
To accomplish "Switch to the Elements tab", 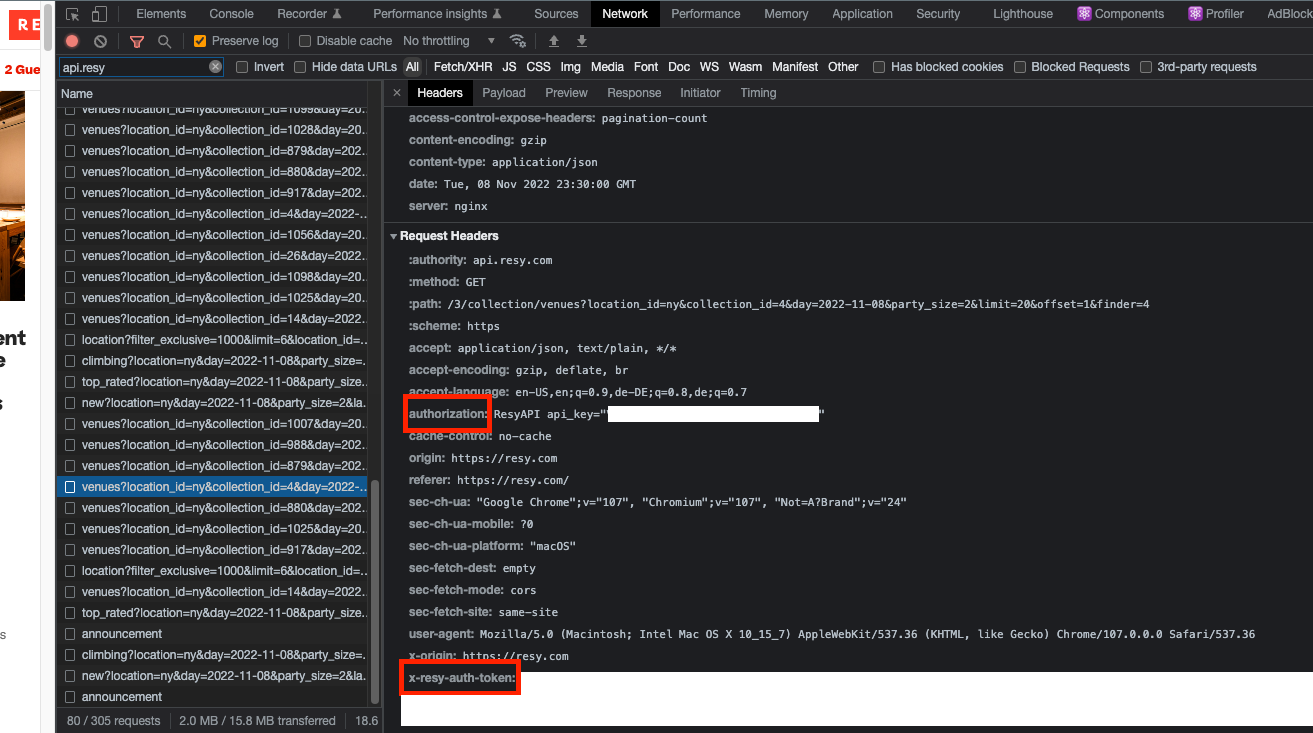I will pyautogui.click(x=161, y=14).
